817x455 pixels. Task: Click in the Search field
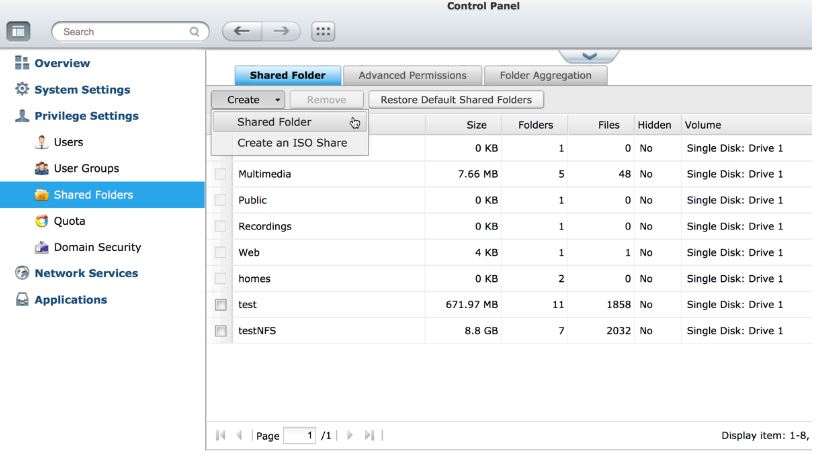tap(130, 32)
